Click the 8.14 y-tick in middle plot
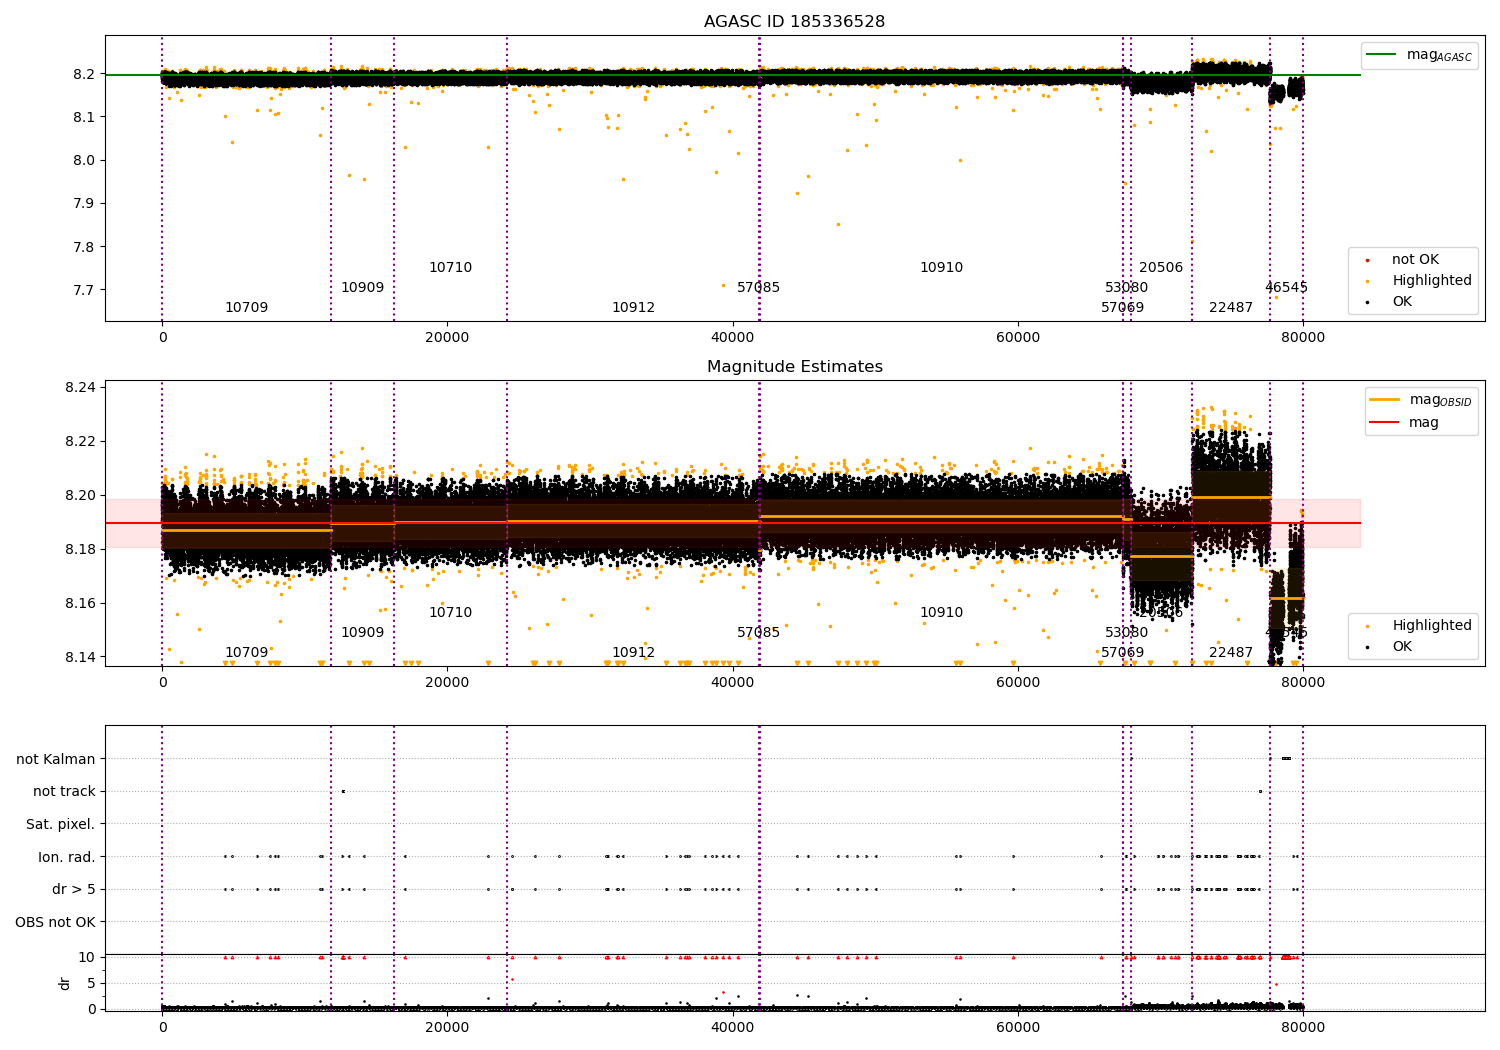The image size is (1500, 1050). click(80, 657)
